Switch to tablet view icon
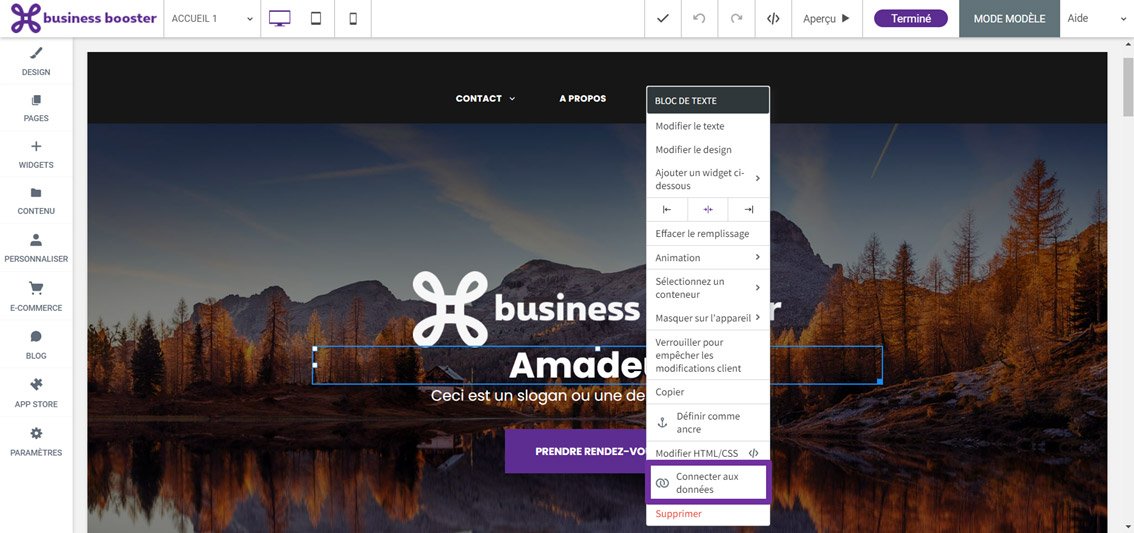 pos(316,19)
